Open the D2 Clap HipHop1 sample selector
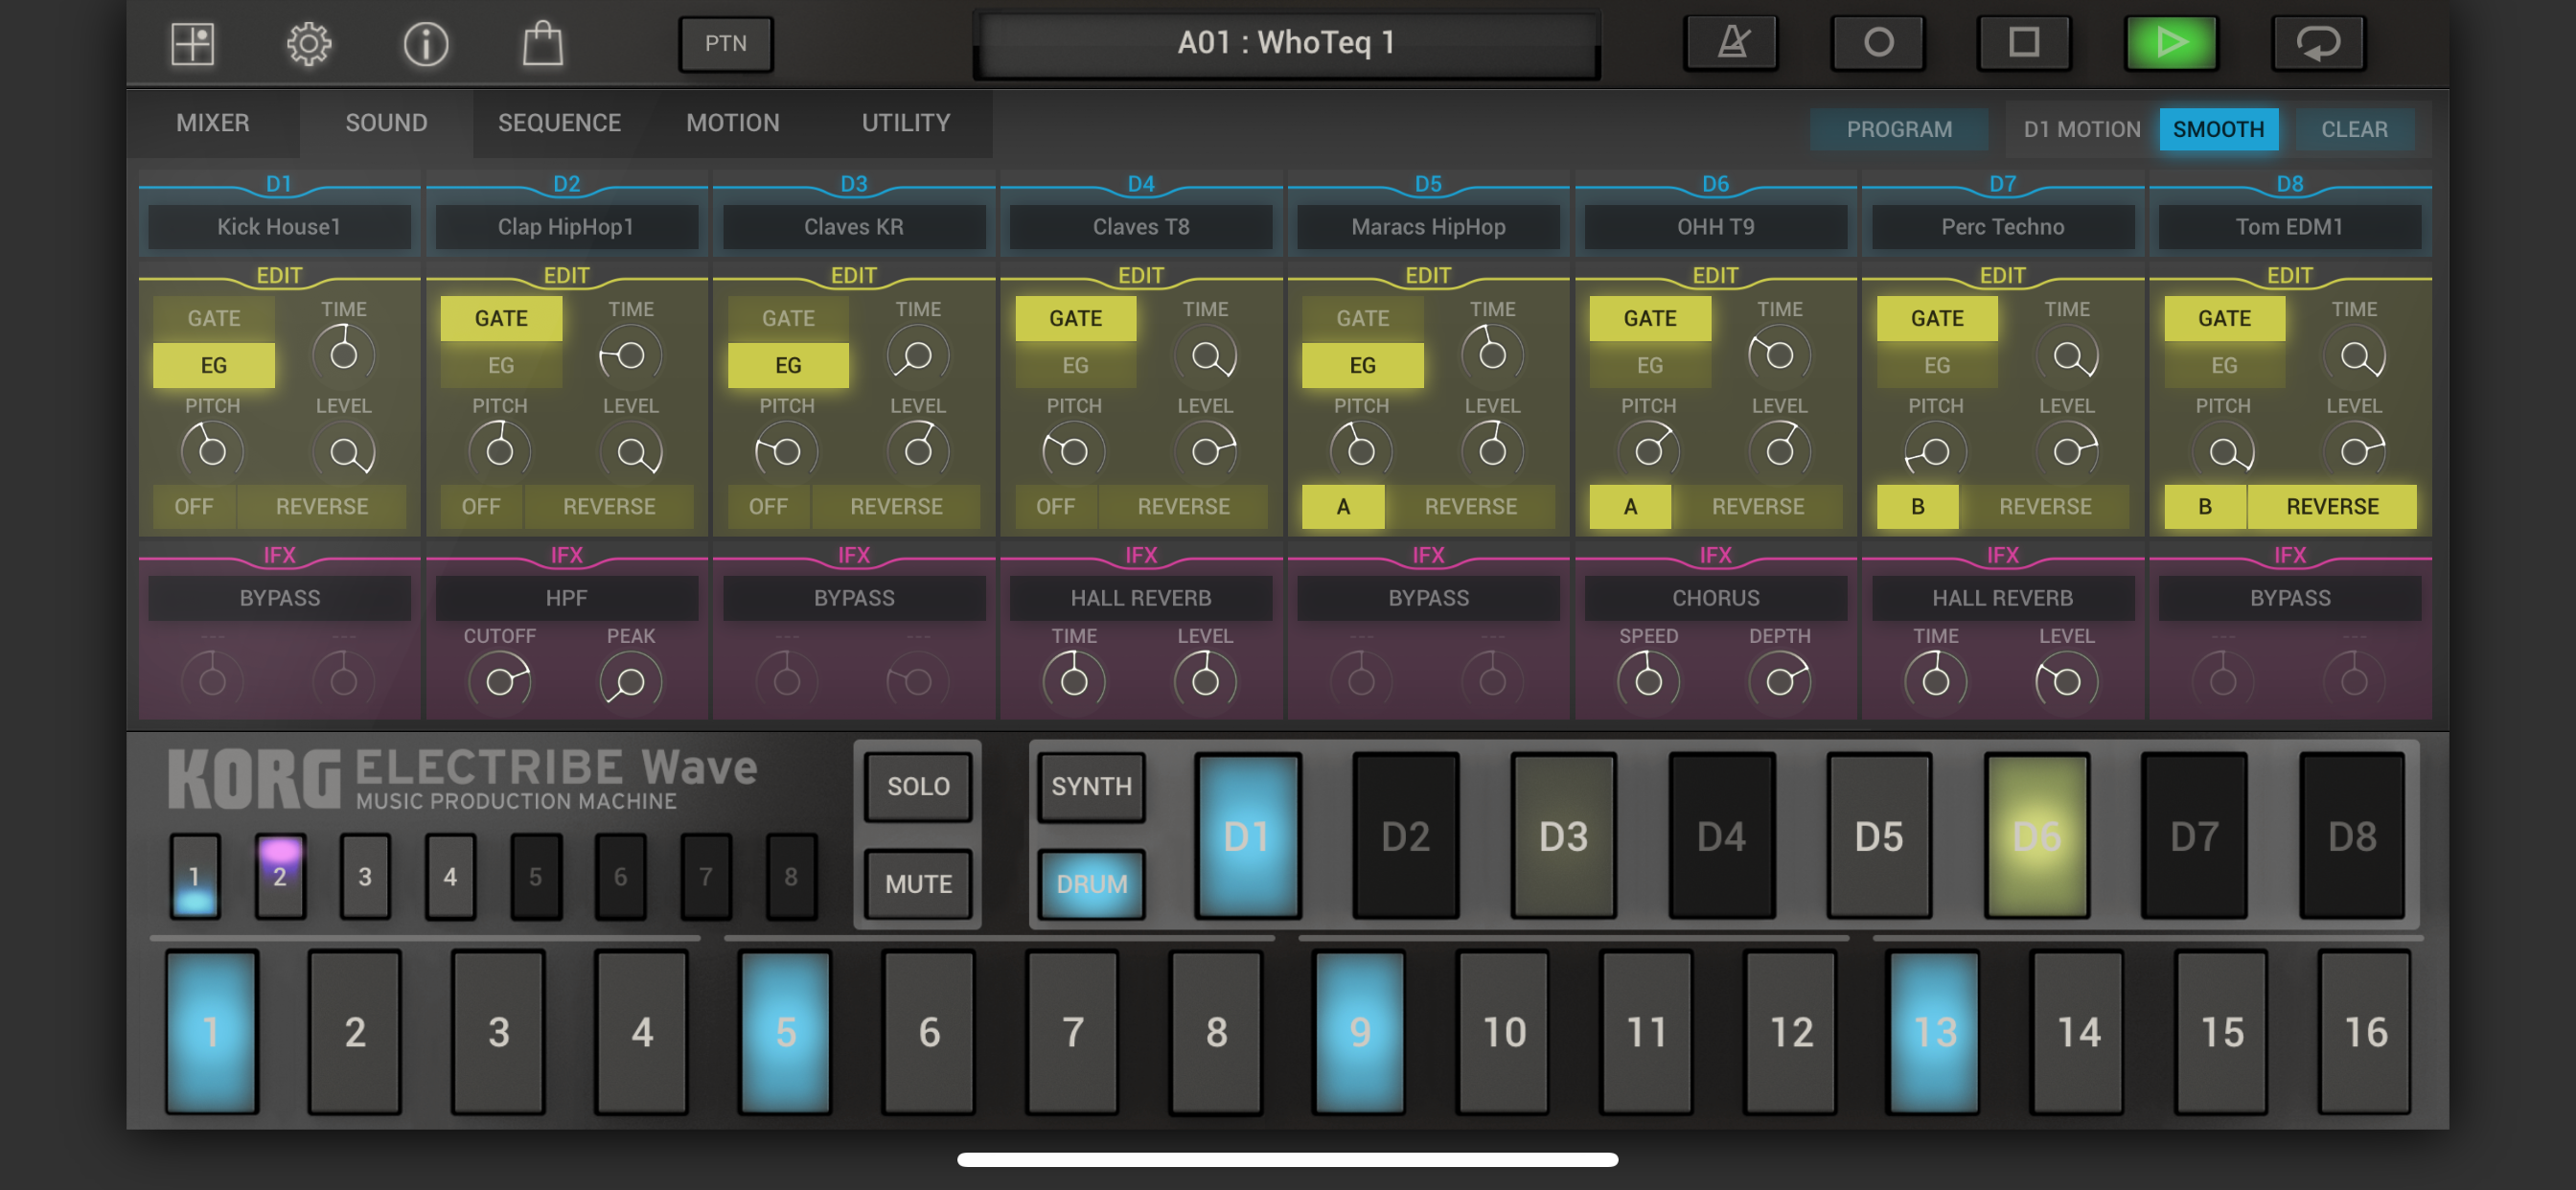2576x1190 pixels. tap(566, 227)
